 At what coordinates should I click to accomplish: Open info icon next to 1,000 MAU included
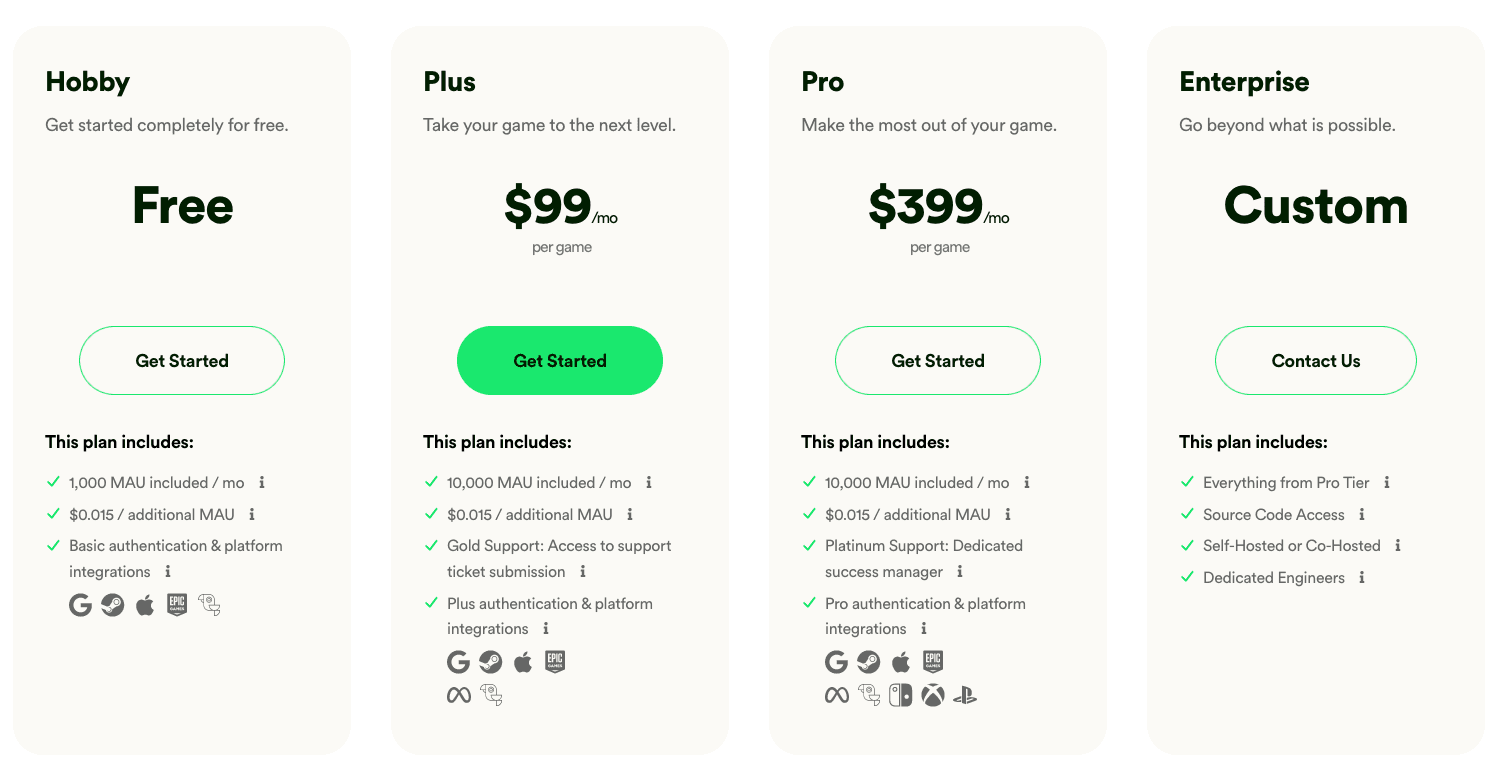262,482
